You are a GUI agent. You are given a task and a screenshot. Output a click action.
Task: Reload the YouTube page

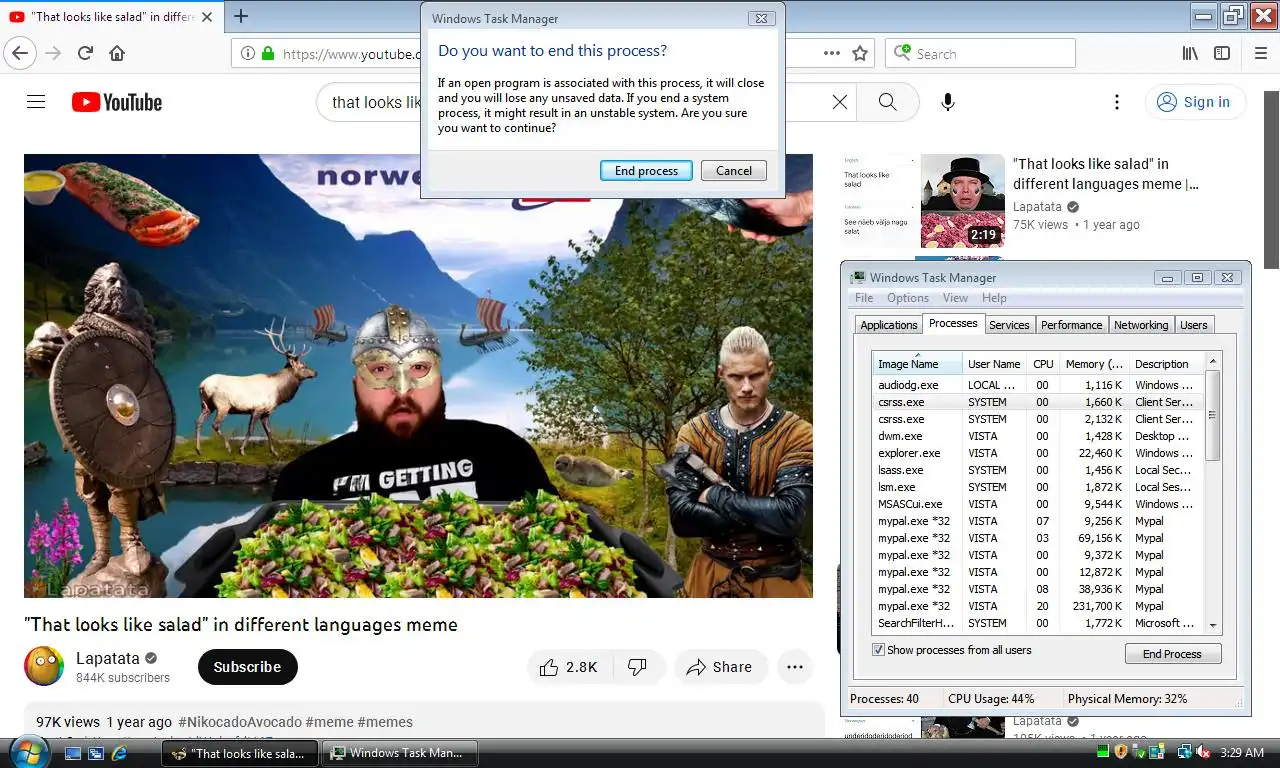click(85, 54)
